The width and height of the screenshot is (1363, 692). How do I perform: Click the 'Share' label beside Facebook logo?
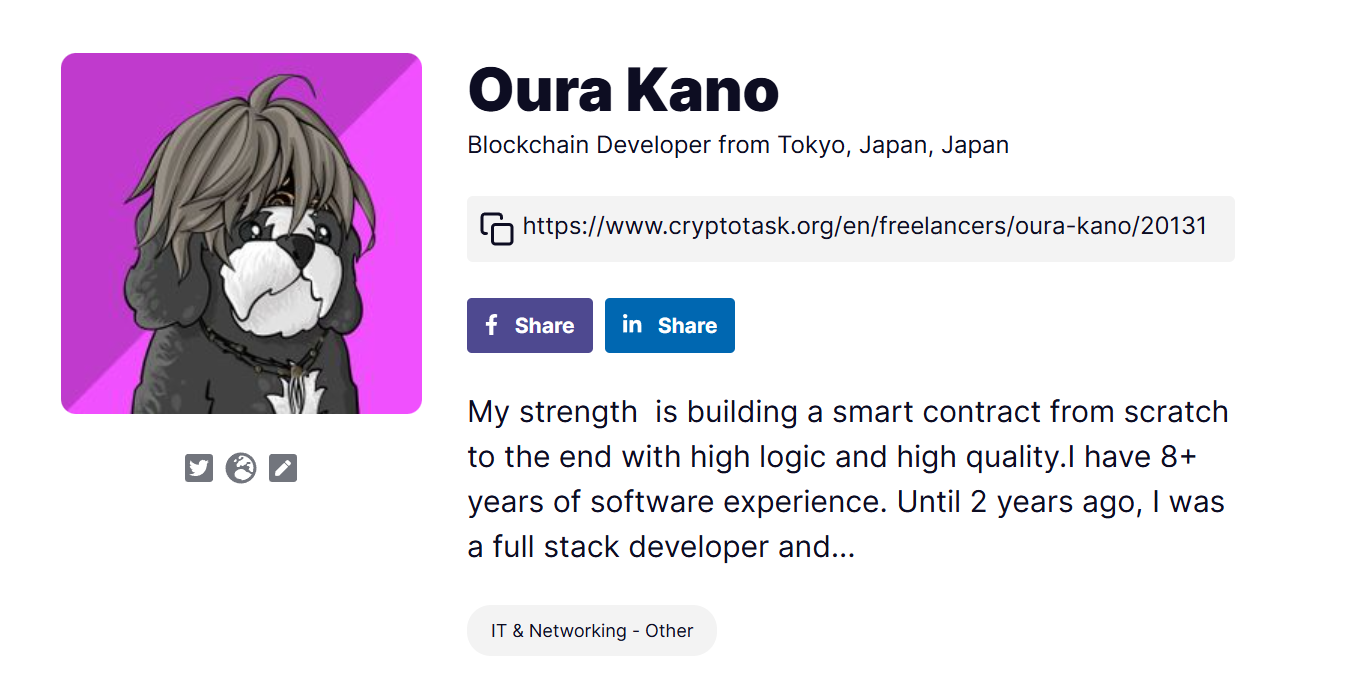(x=544, y=326)
